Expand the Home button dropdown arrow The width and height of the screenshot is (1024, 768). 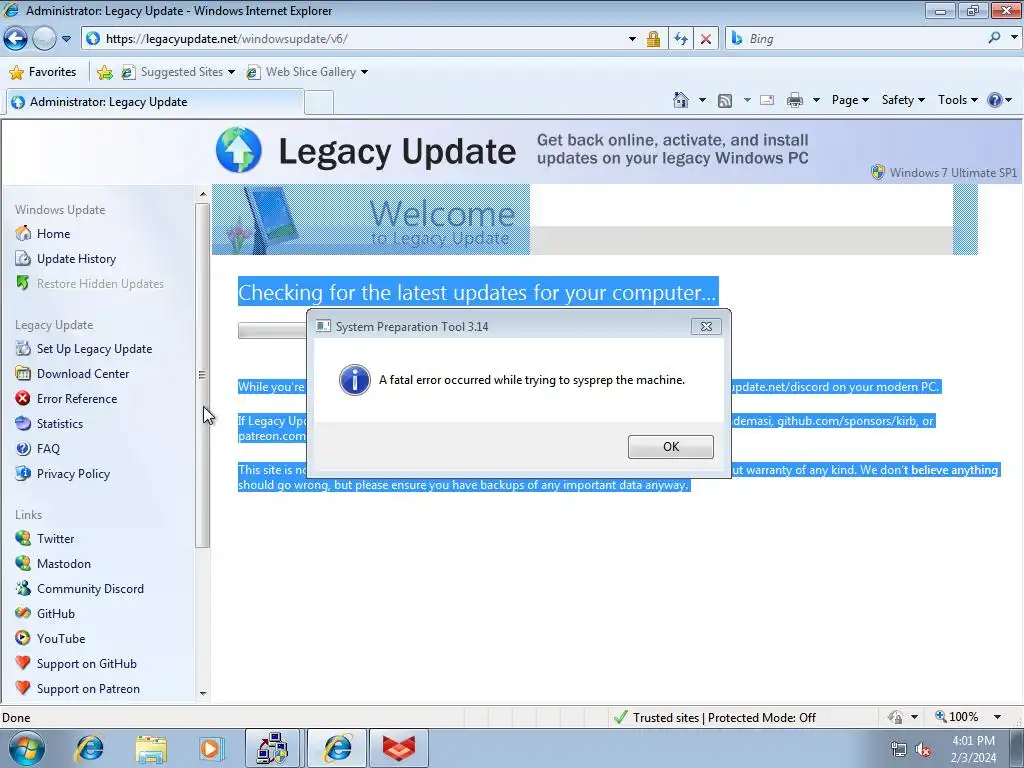(x=702, y=100)
